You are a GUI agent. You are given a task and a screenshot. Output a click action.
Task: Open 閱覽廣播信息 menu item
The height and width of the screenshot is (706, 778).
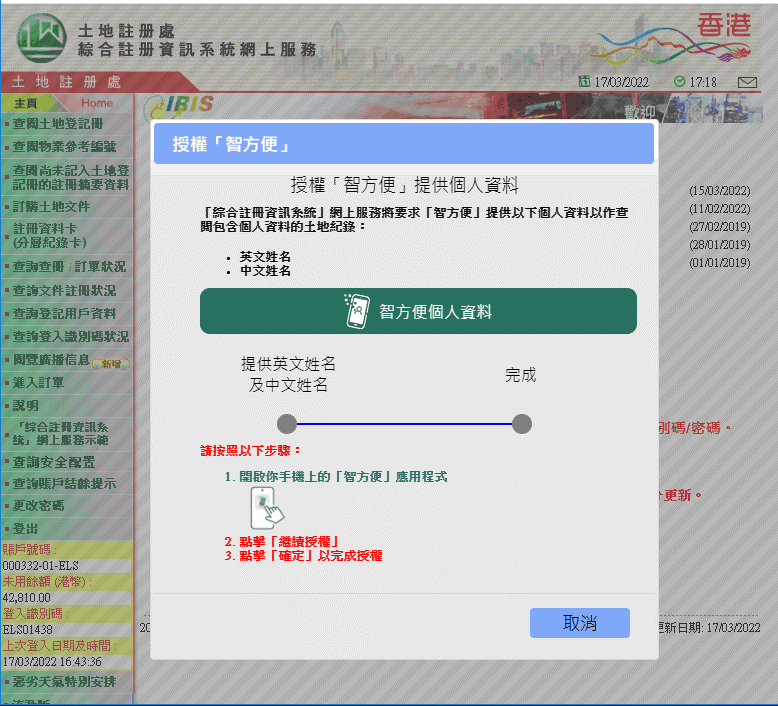[x=51, y=360]
